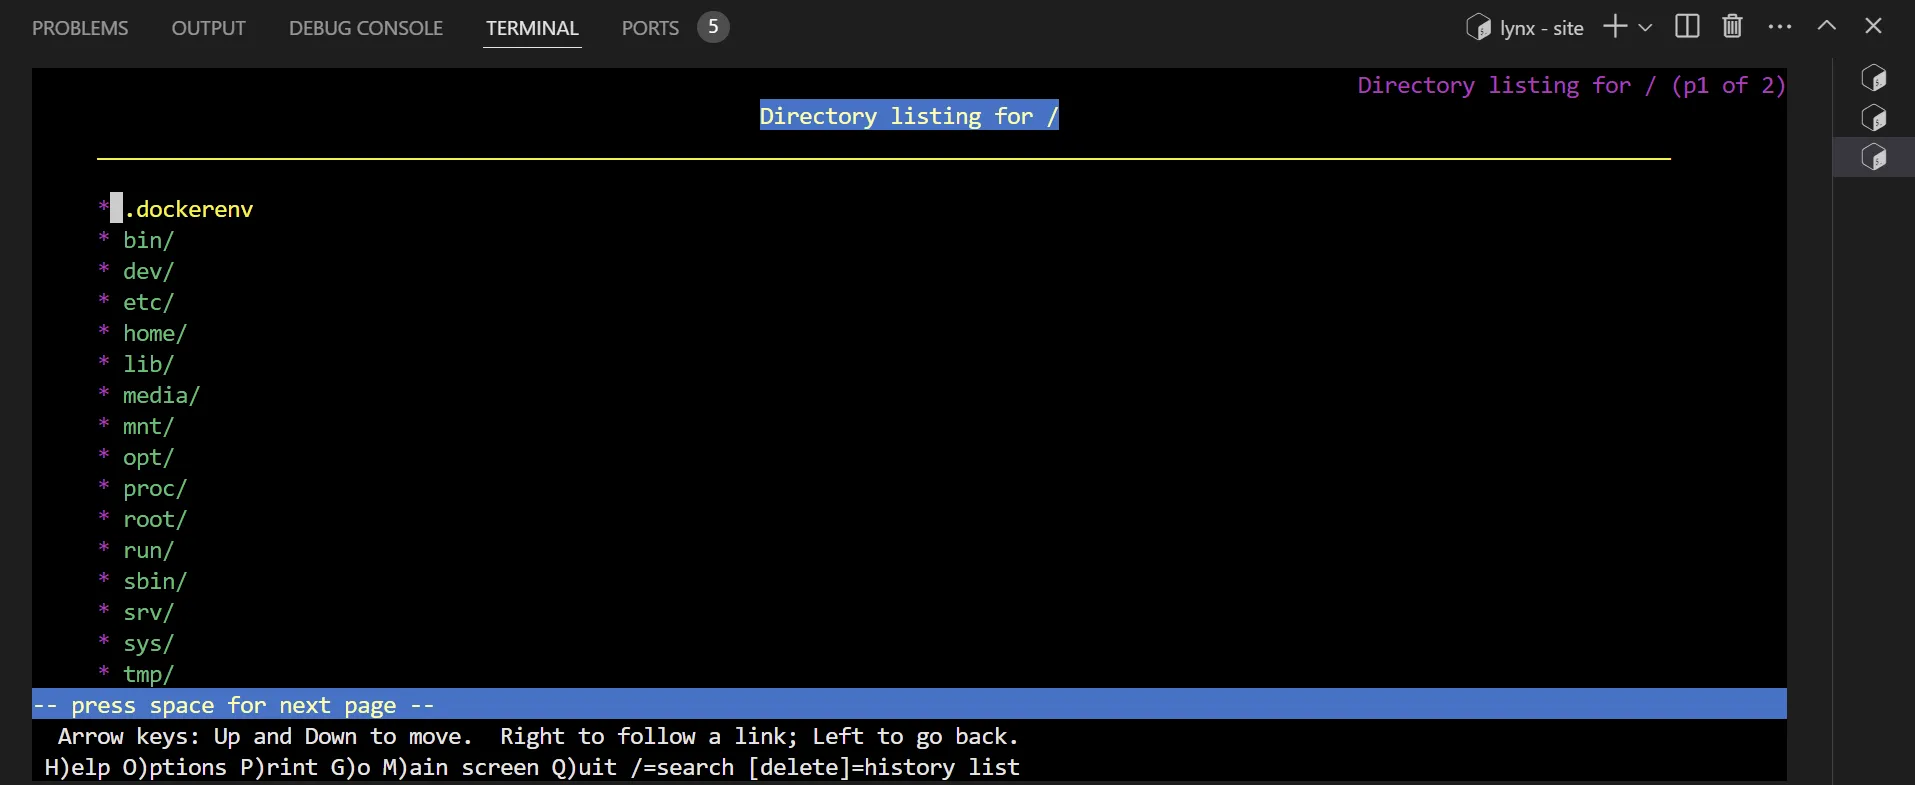Split the terminal with the split icon
This screenshot has height=785, width=1915.
coord(1687,27)
